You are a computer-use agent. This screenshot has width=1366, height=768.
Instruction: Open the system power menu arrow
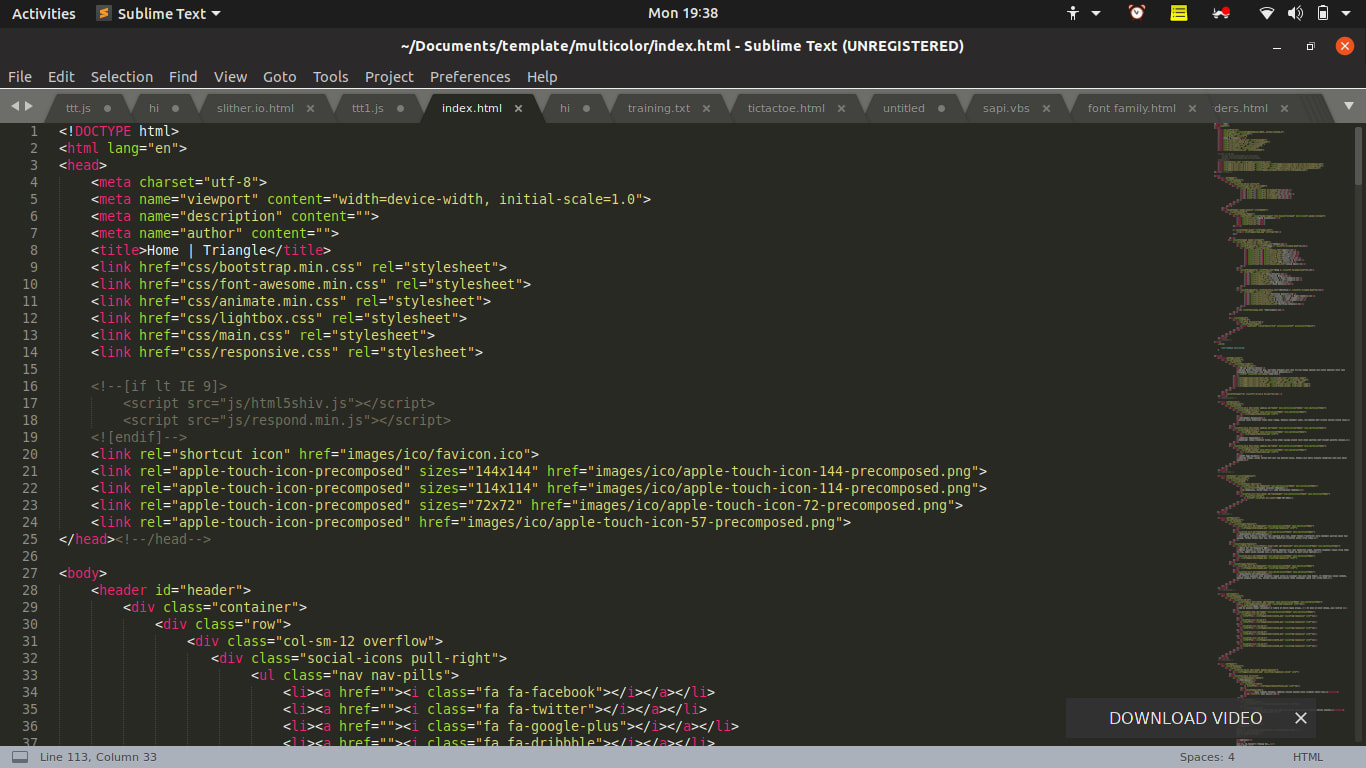point(1347,13)
